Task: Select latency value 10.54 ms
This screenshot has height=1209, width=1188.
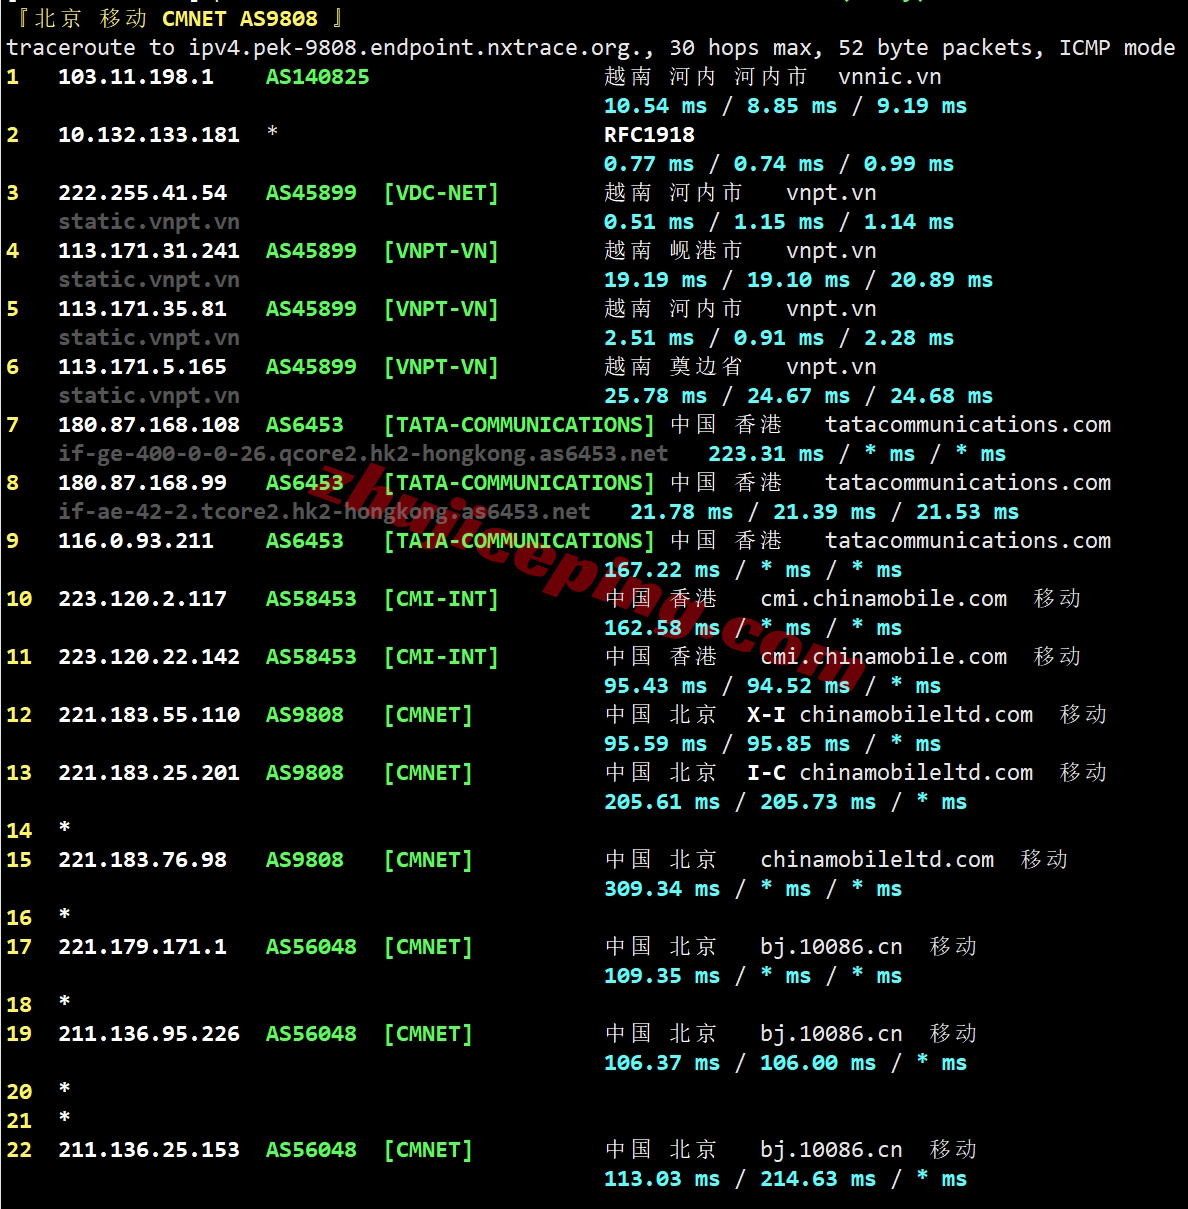Action: click(x=656, y=106)
